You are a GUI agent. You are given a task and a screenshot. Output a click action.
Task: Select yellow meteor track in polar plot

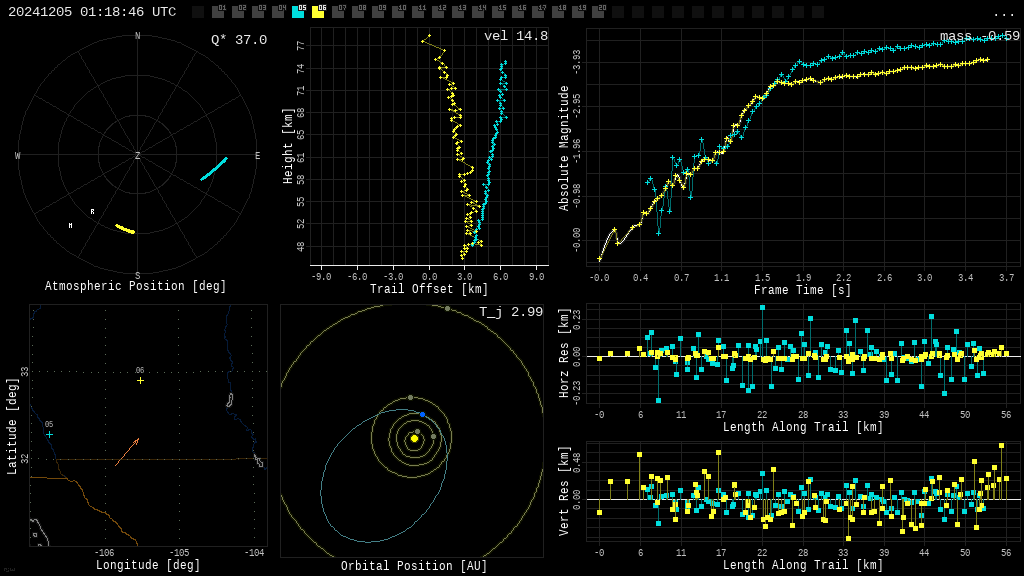125,229
